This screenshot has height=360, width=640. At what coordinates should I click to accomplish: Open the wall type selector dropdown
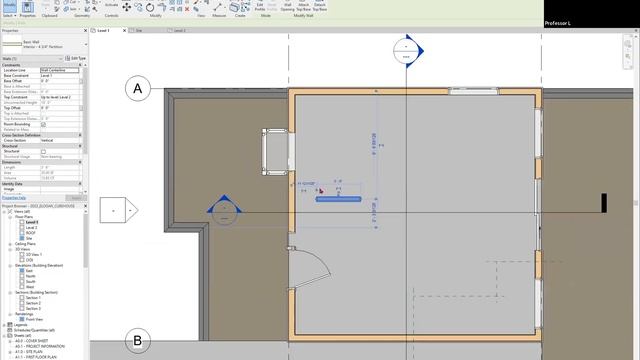click(x=86, y=44)
